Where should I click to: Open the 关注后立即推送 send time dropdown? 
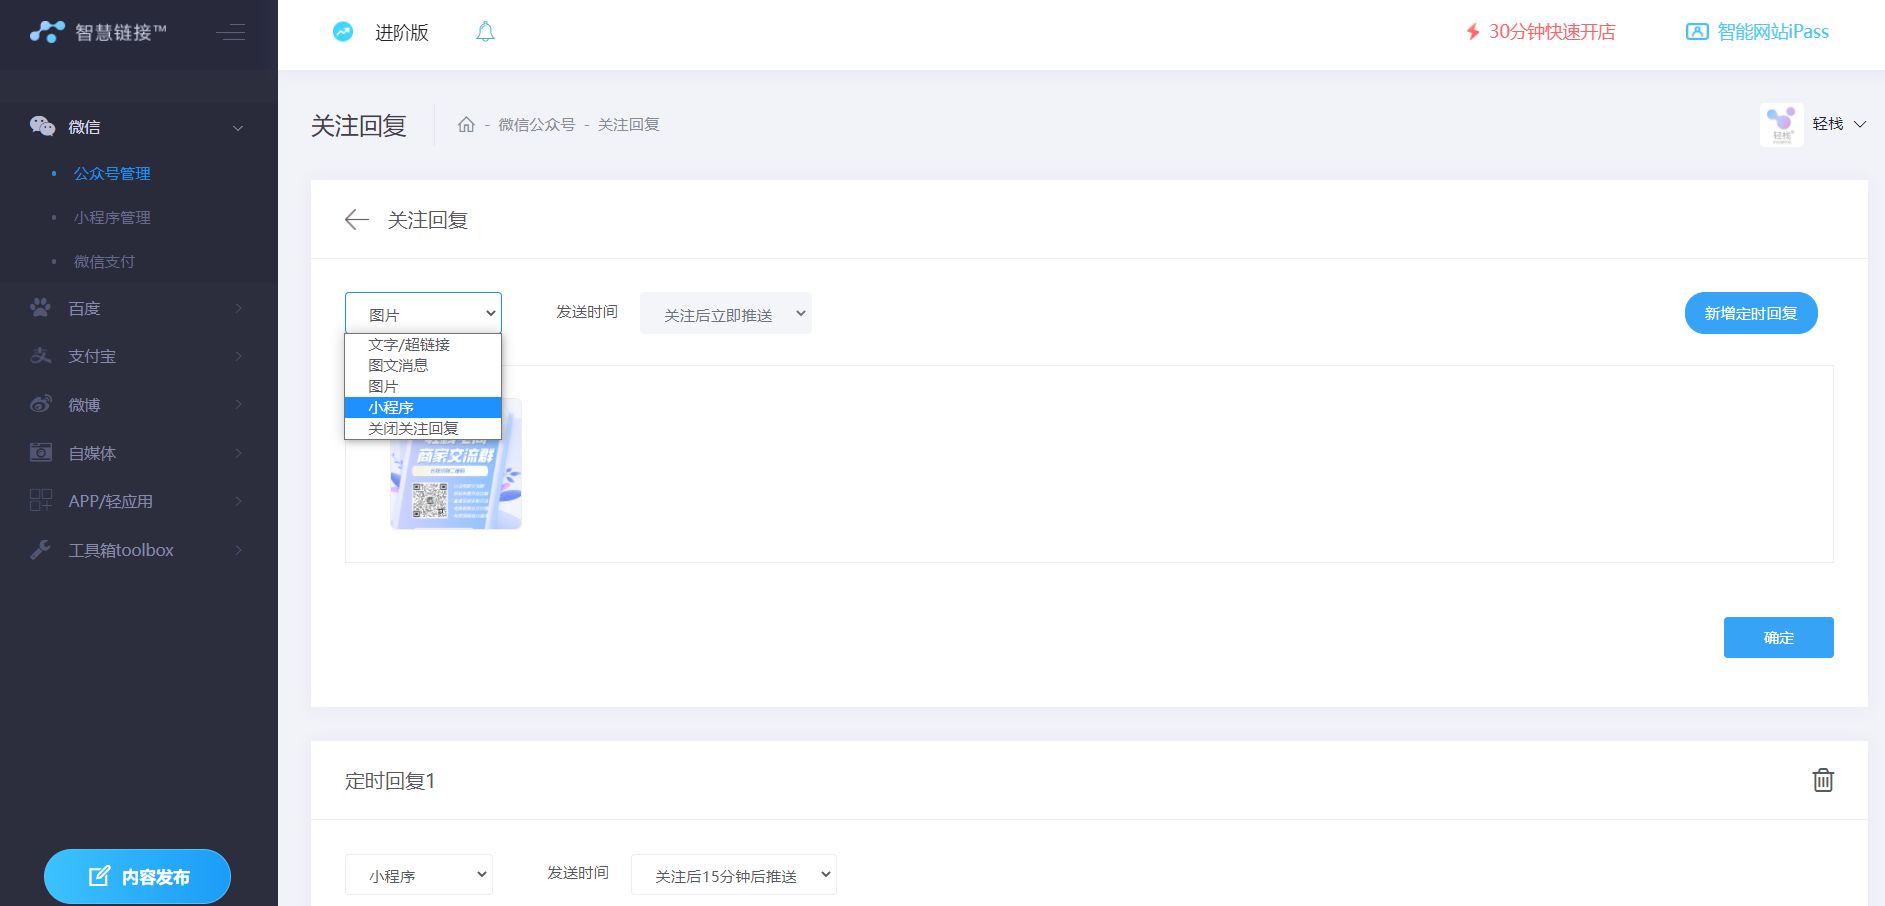[726, 313]
